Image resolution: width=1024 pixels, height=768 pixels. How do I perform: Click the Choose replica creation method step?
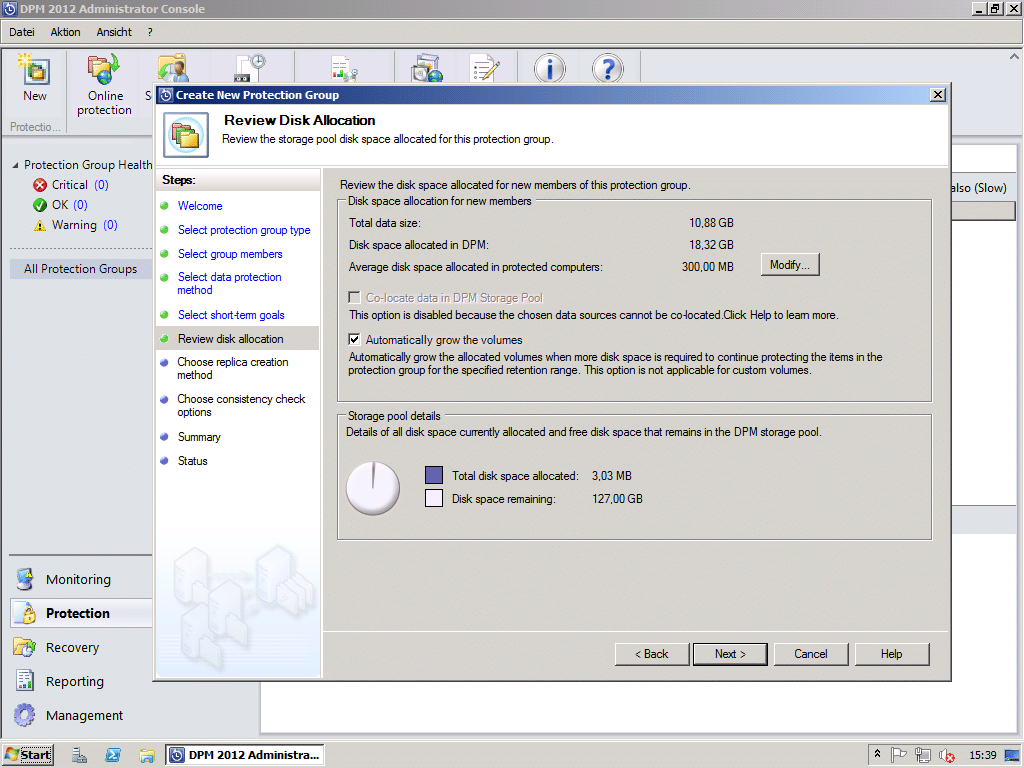coord(232,368)
